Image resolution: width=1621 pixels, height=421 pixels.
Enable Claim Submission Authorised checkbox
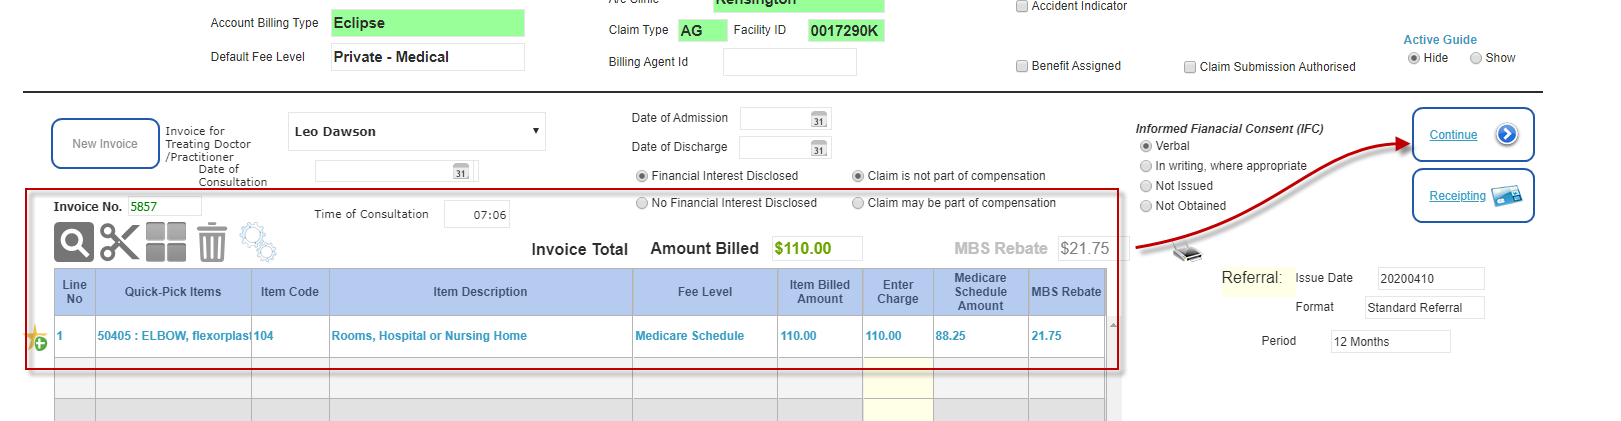1190,67
